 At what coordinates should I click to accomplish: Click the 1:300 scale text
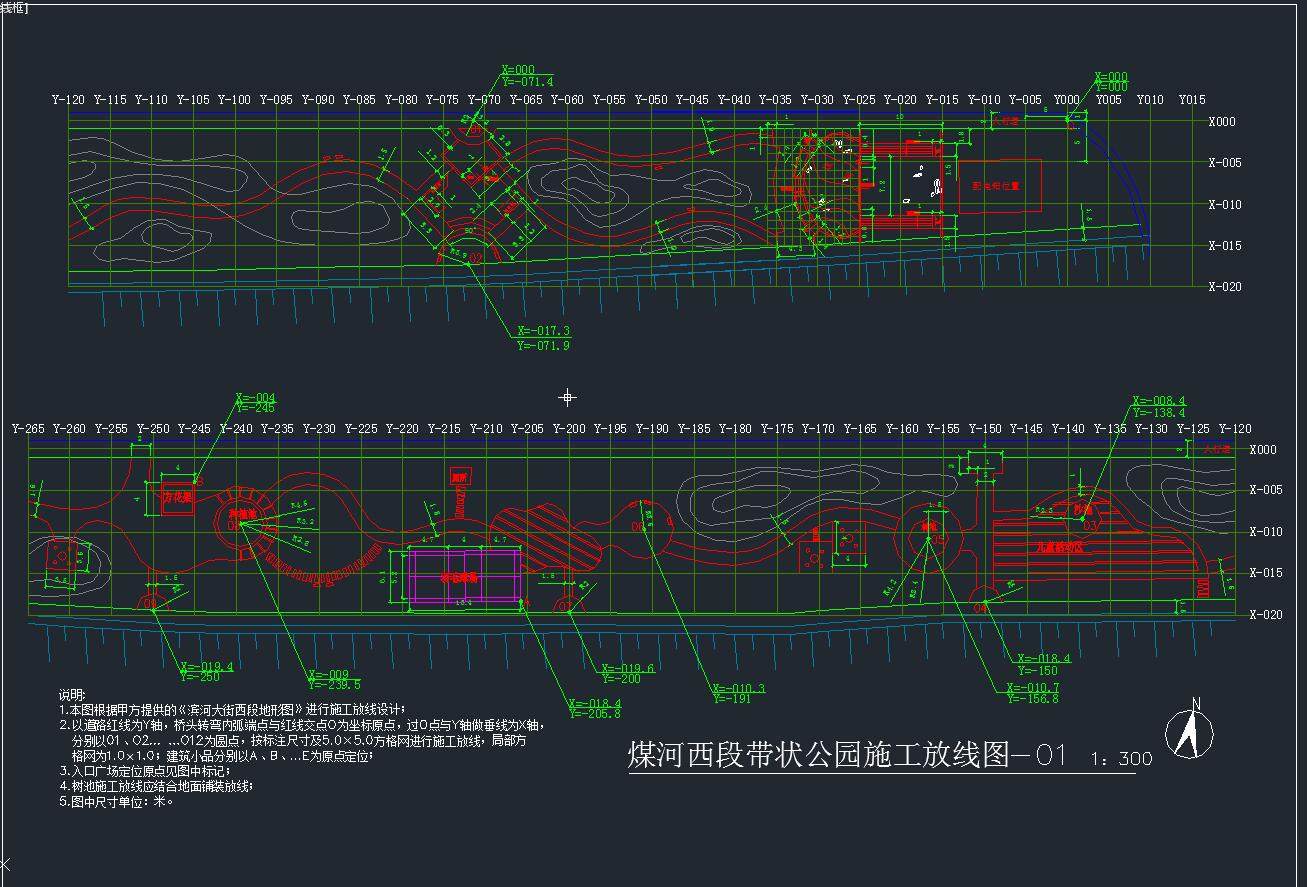click(x=1120, y=759)
